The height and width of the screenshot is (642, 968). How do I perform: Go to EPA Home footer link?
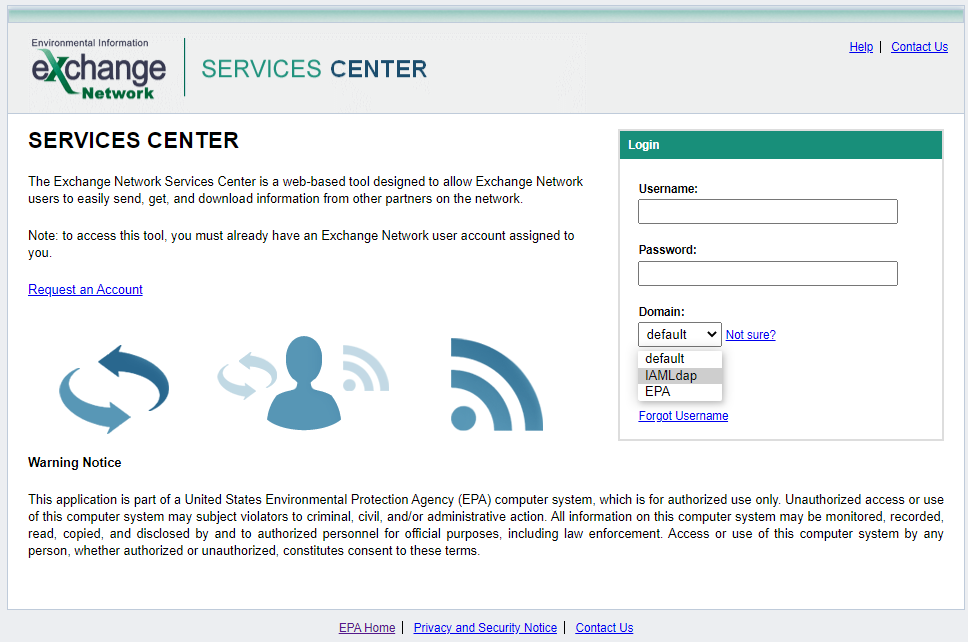367,628
